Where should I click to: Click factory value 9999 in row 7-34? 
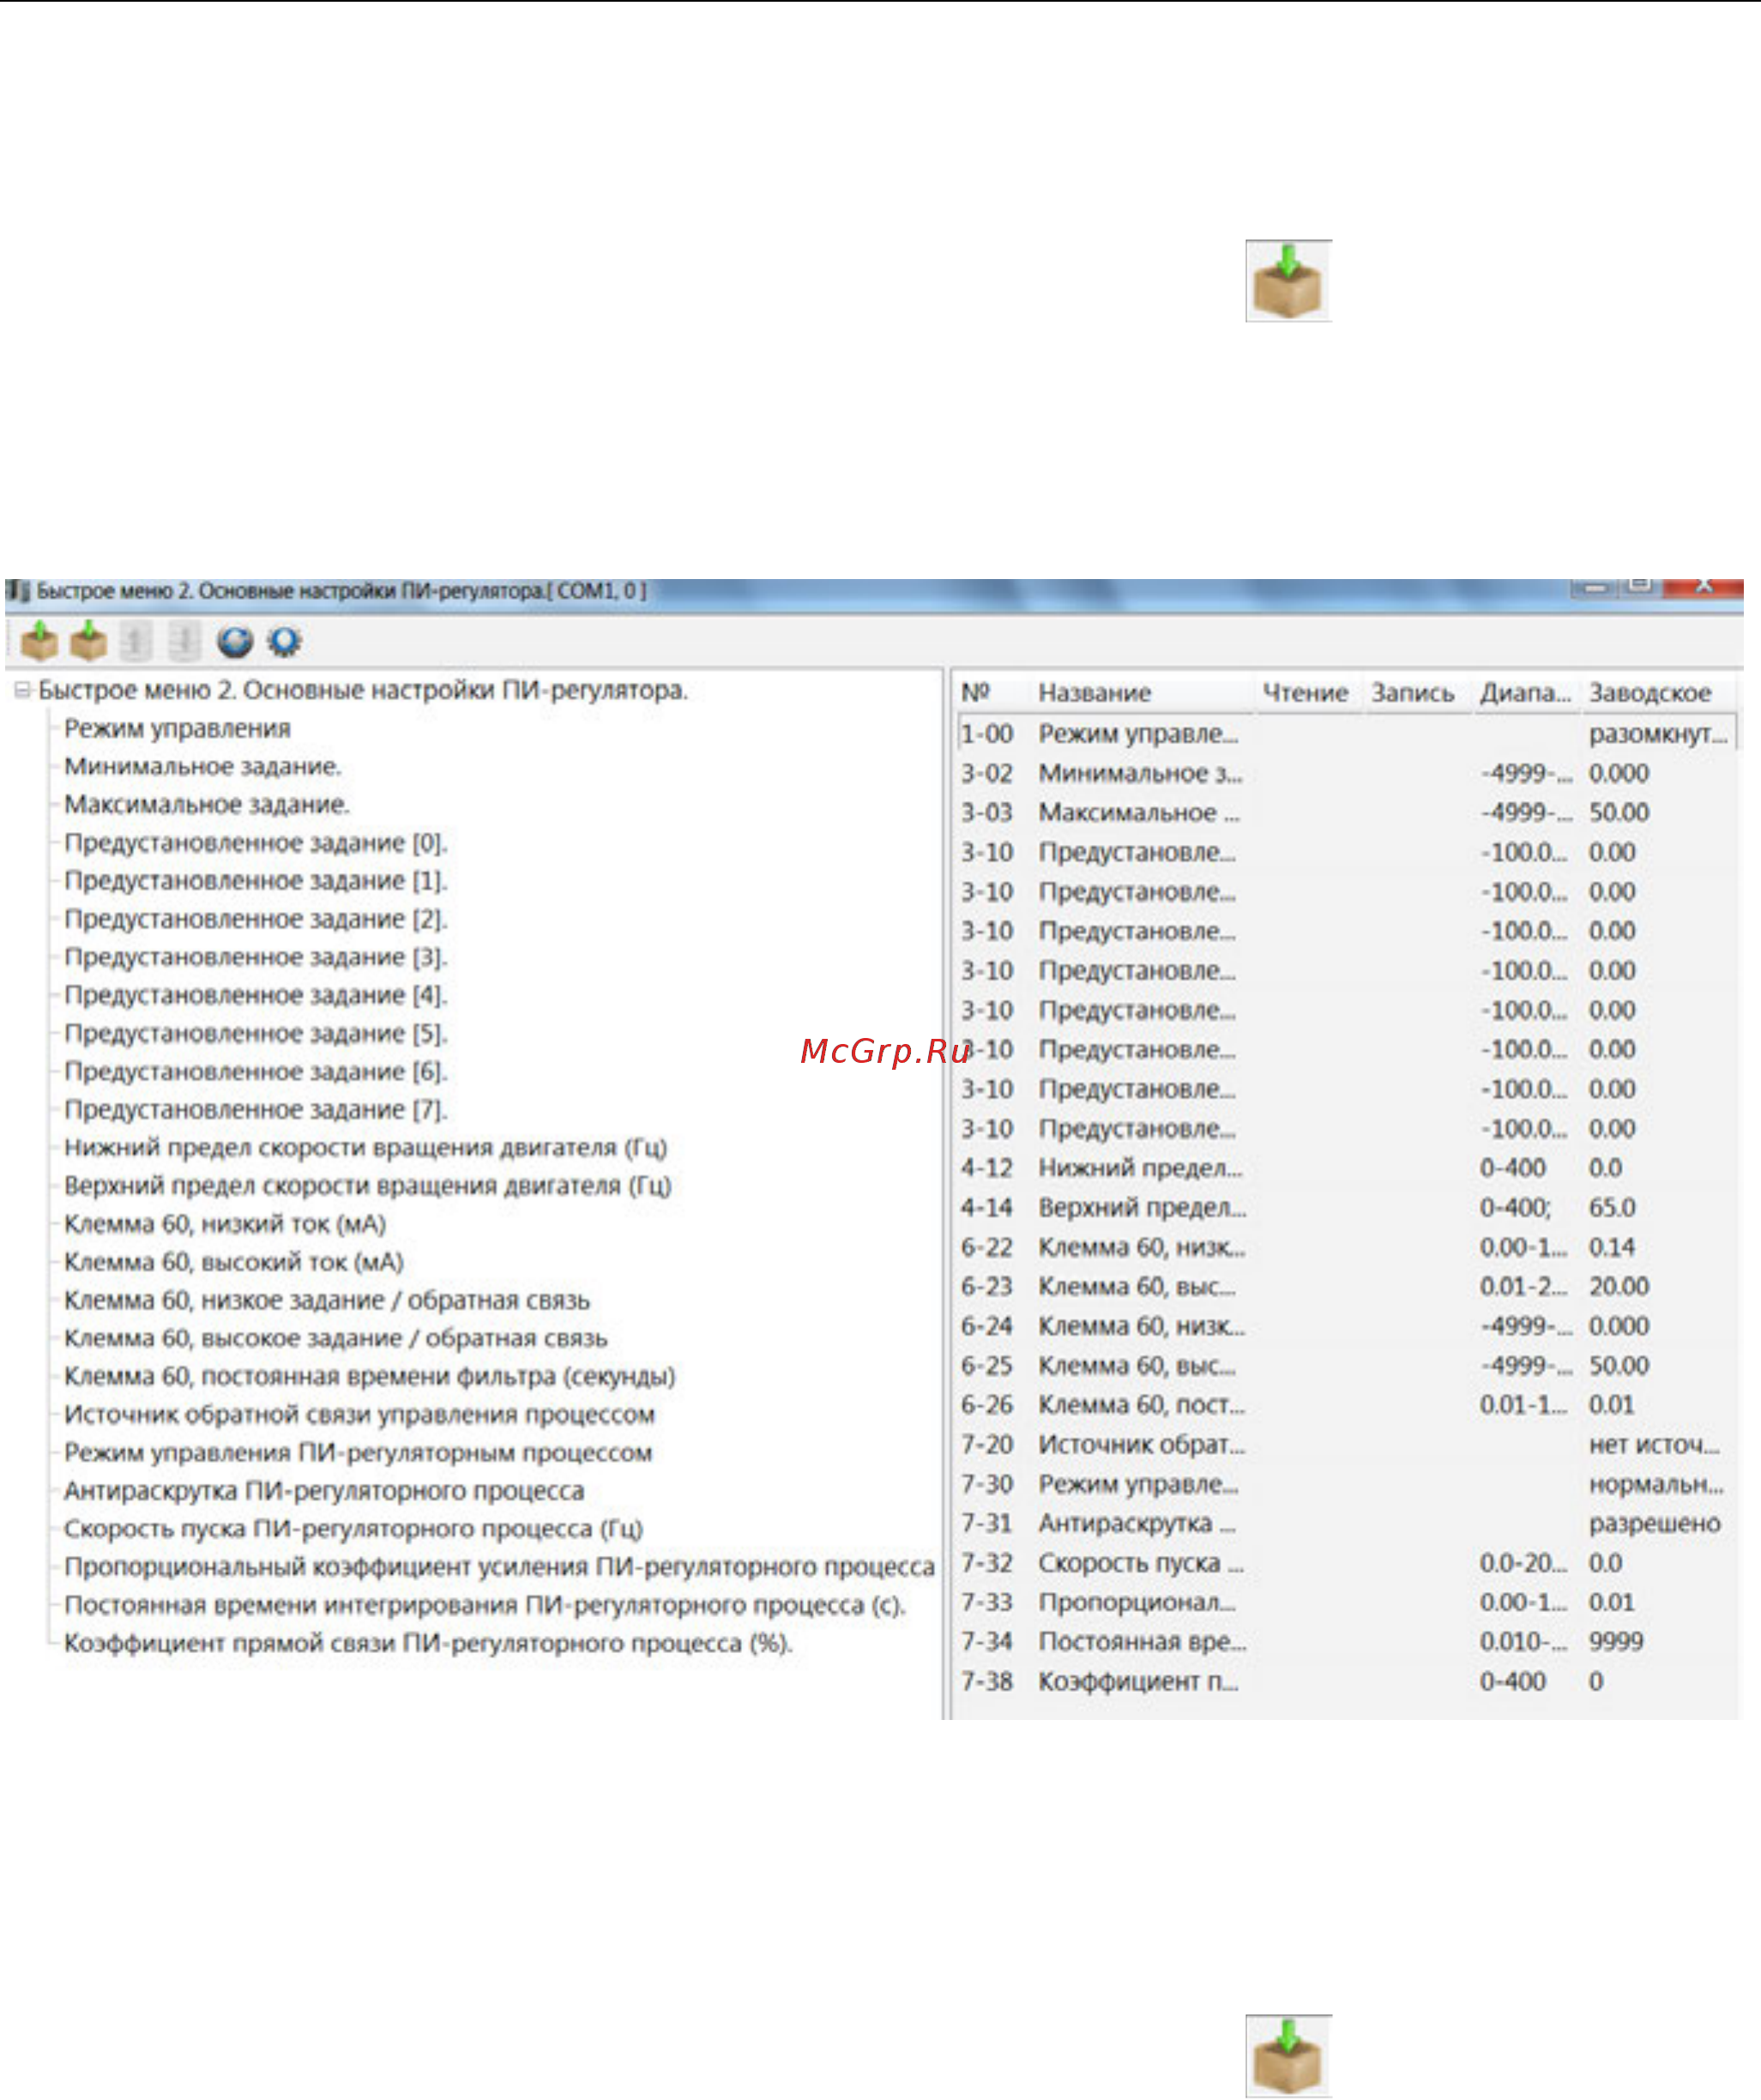point(1616,1641)
